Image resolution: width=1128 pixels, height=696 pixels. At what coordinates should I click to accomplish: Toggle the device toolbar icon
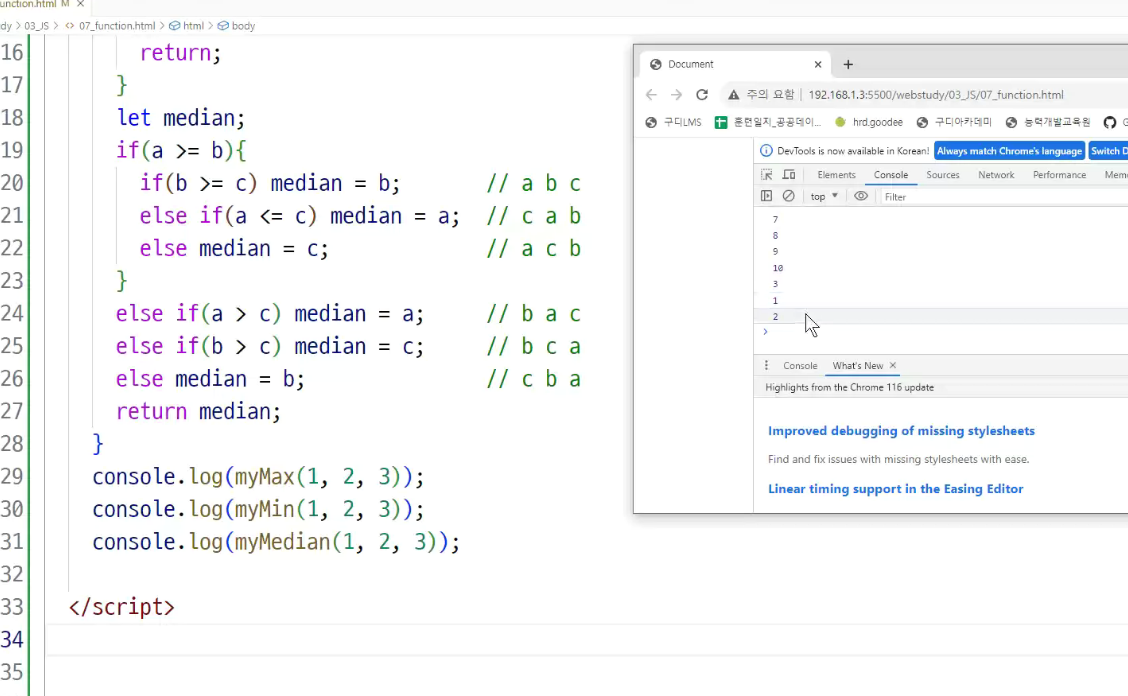[x=789, y=175]
